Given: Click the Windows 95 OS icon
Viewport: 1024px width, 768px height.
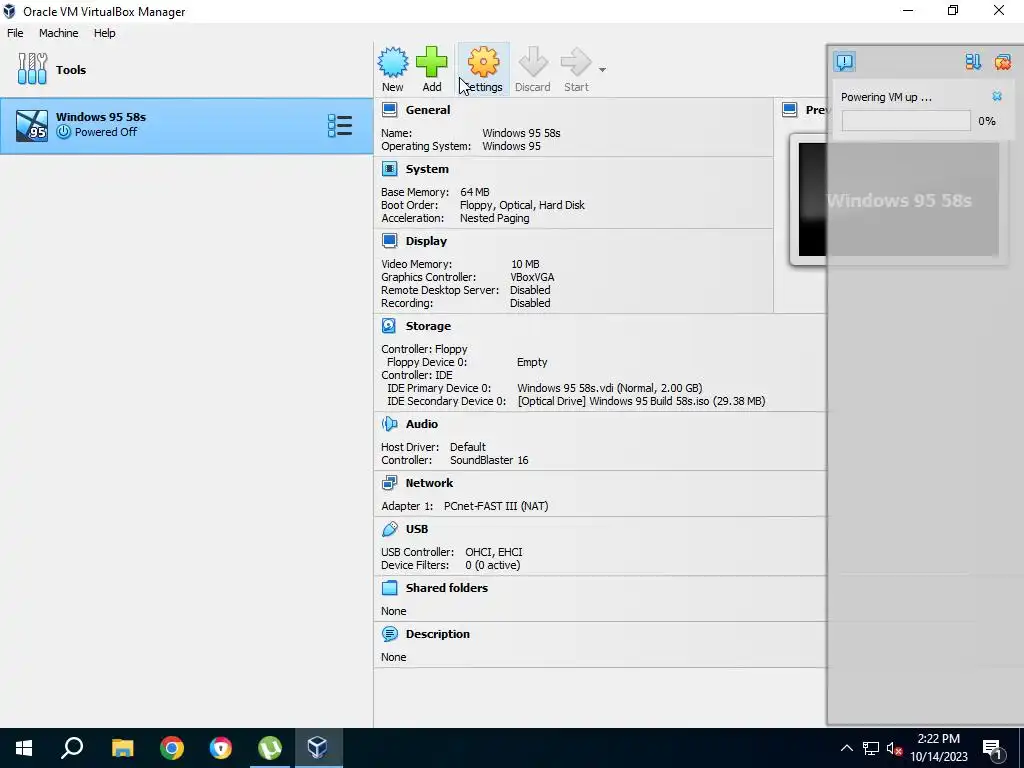Looking at the screenshot, I should 32,125.
